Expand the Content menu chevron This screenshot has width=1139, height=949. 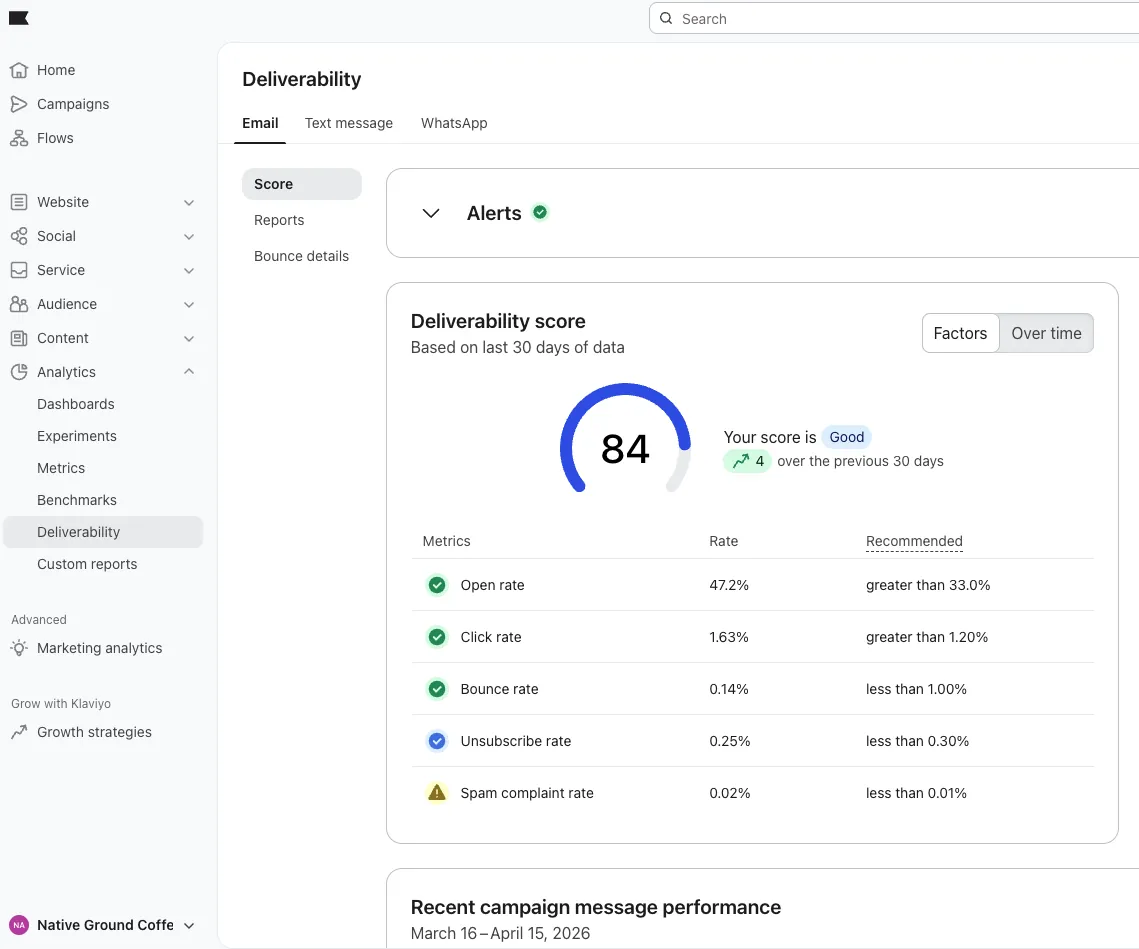pos(189,339)
